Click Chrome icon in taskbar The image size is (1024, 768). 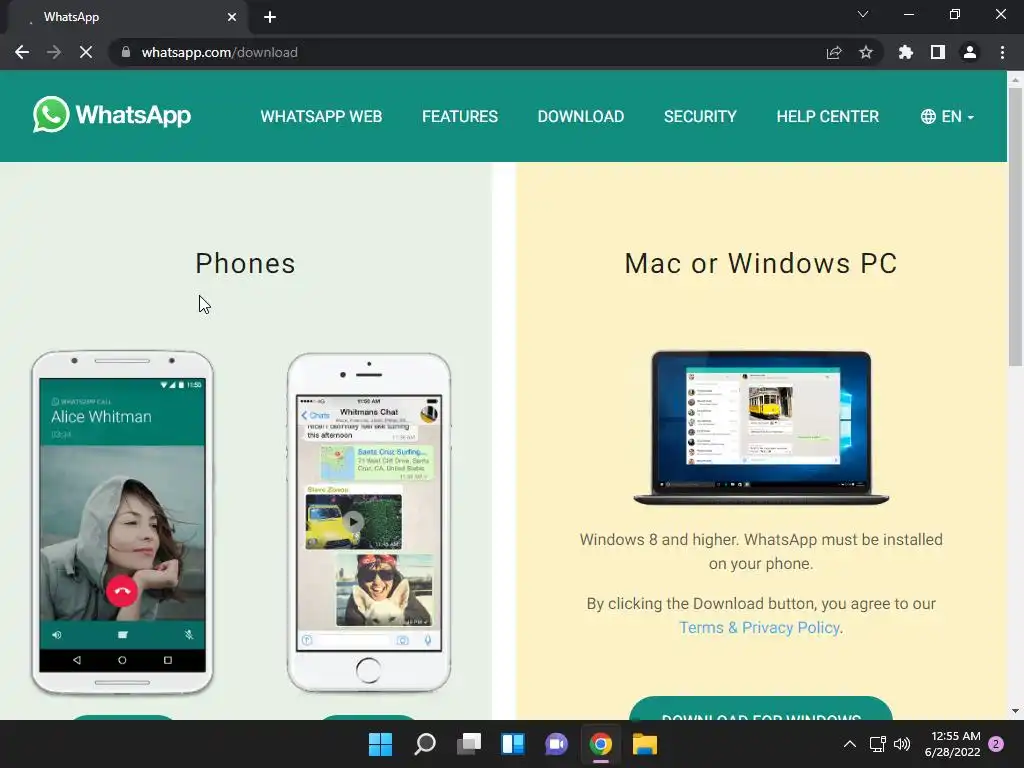coord(601,744)
